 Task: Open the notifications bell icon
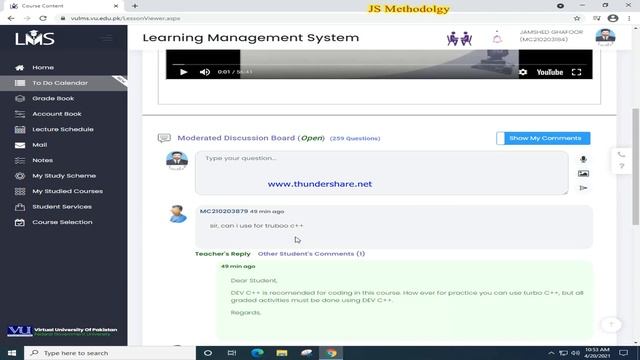click(497, 38)
